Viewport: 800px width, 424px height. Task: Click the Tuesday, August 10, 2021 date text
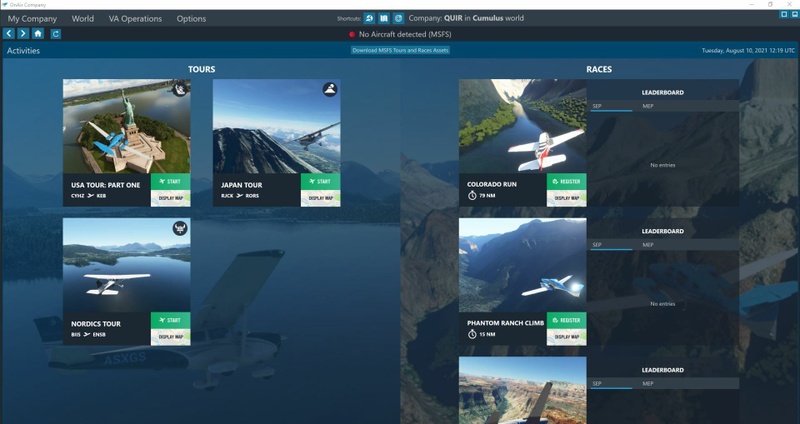pyautogui.click(x=748, y=51)
